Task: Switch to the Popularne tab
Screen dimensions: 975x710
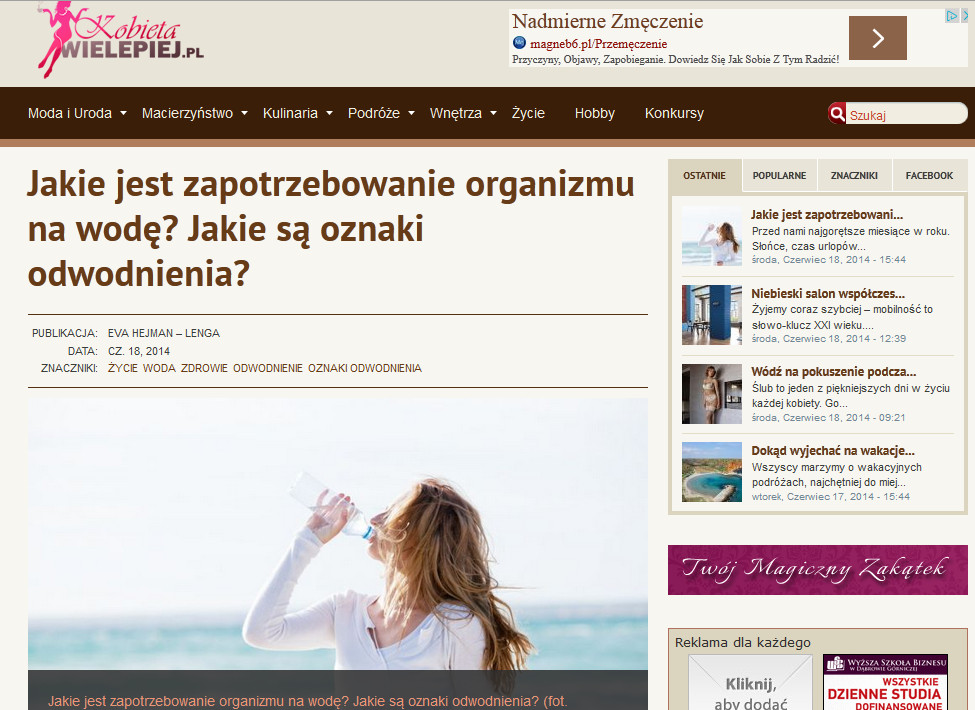Action: tap(779, 175)
